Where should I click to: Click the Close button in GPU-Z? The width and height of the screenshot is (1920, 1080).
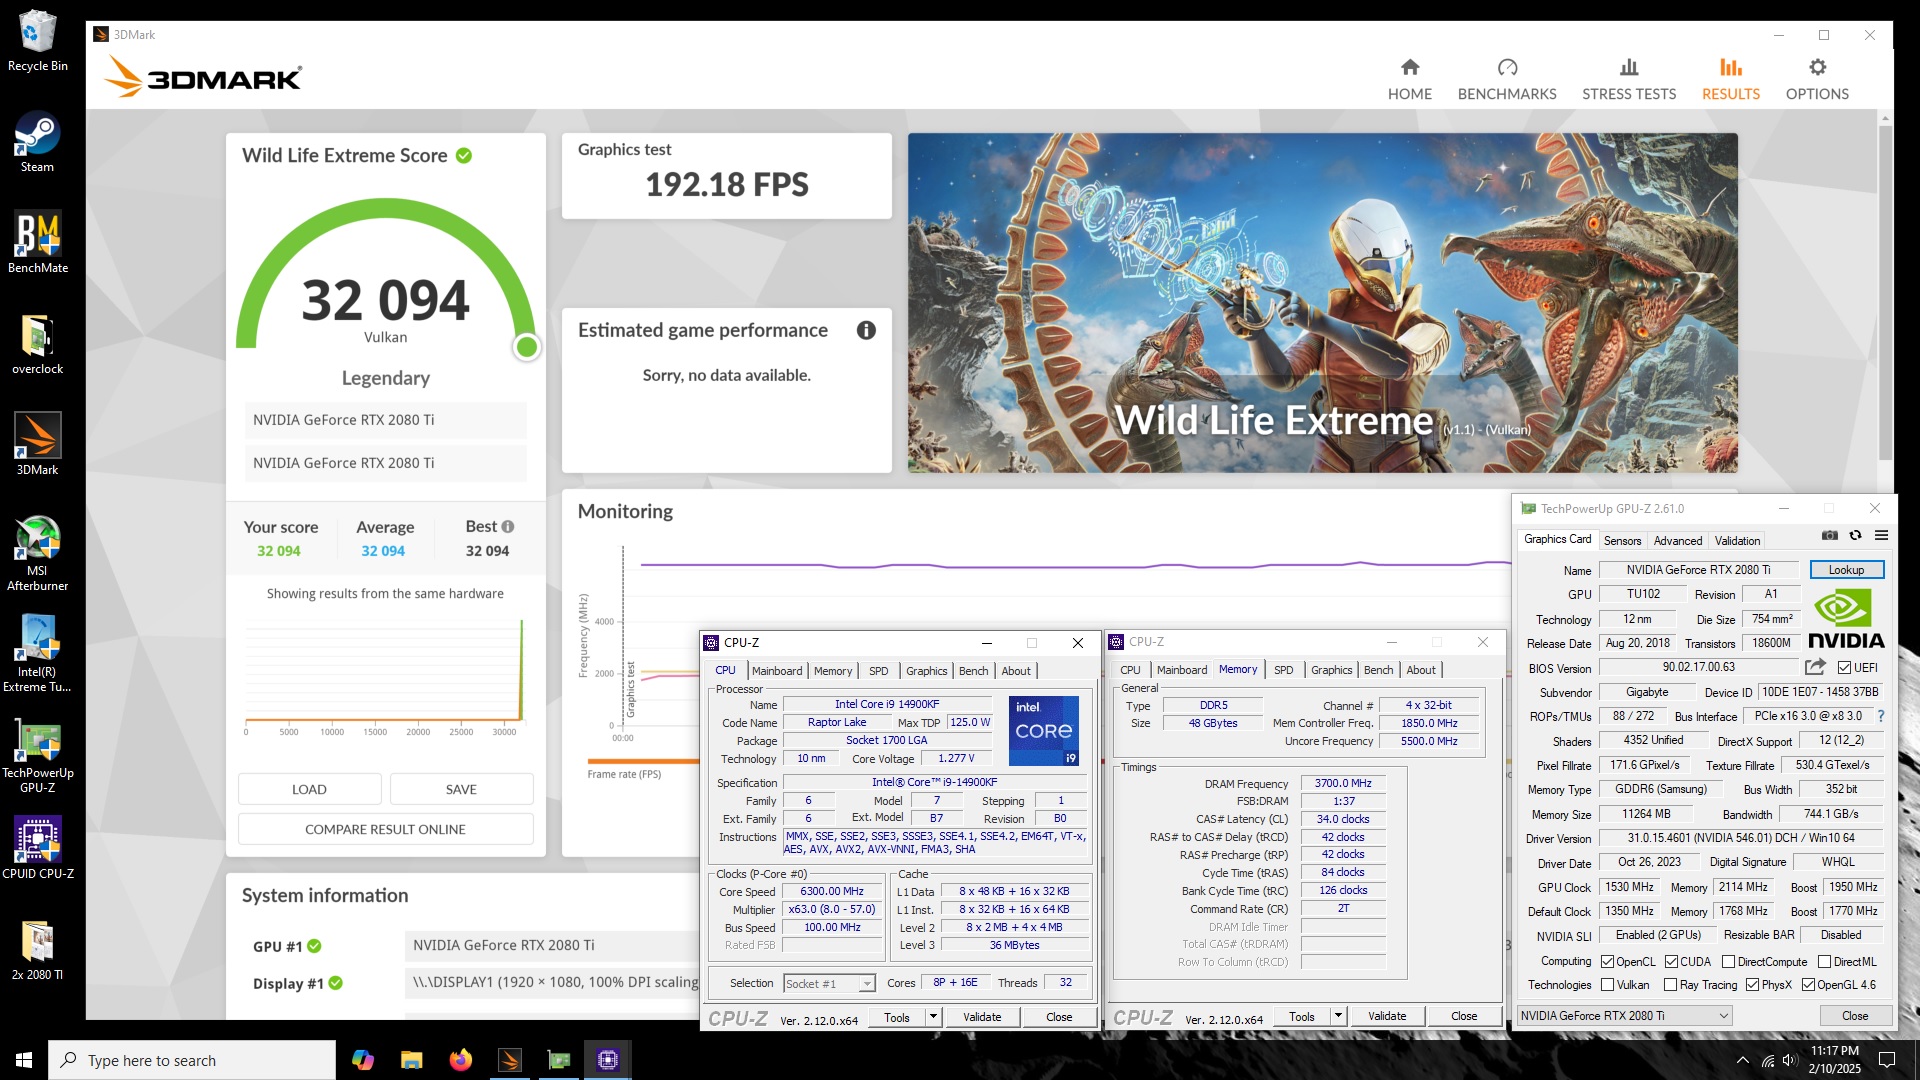(x=1854, y=1016)
